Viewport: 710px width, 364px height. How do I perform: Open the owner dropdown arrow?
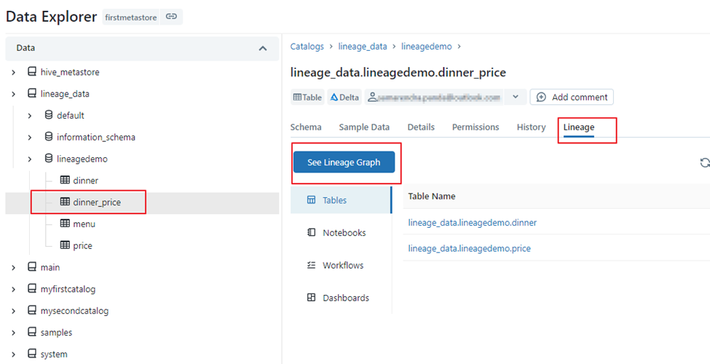(515, 97)
